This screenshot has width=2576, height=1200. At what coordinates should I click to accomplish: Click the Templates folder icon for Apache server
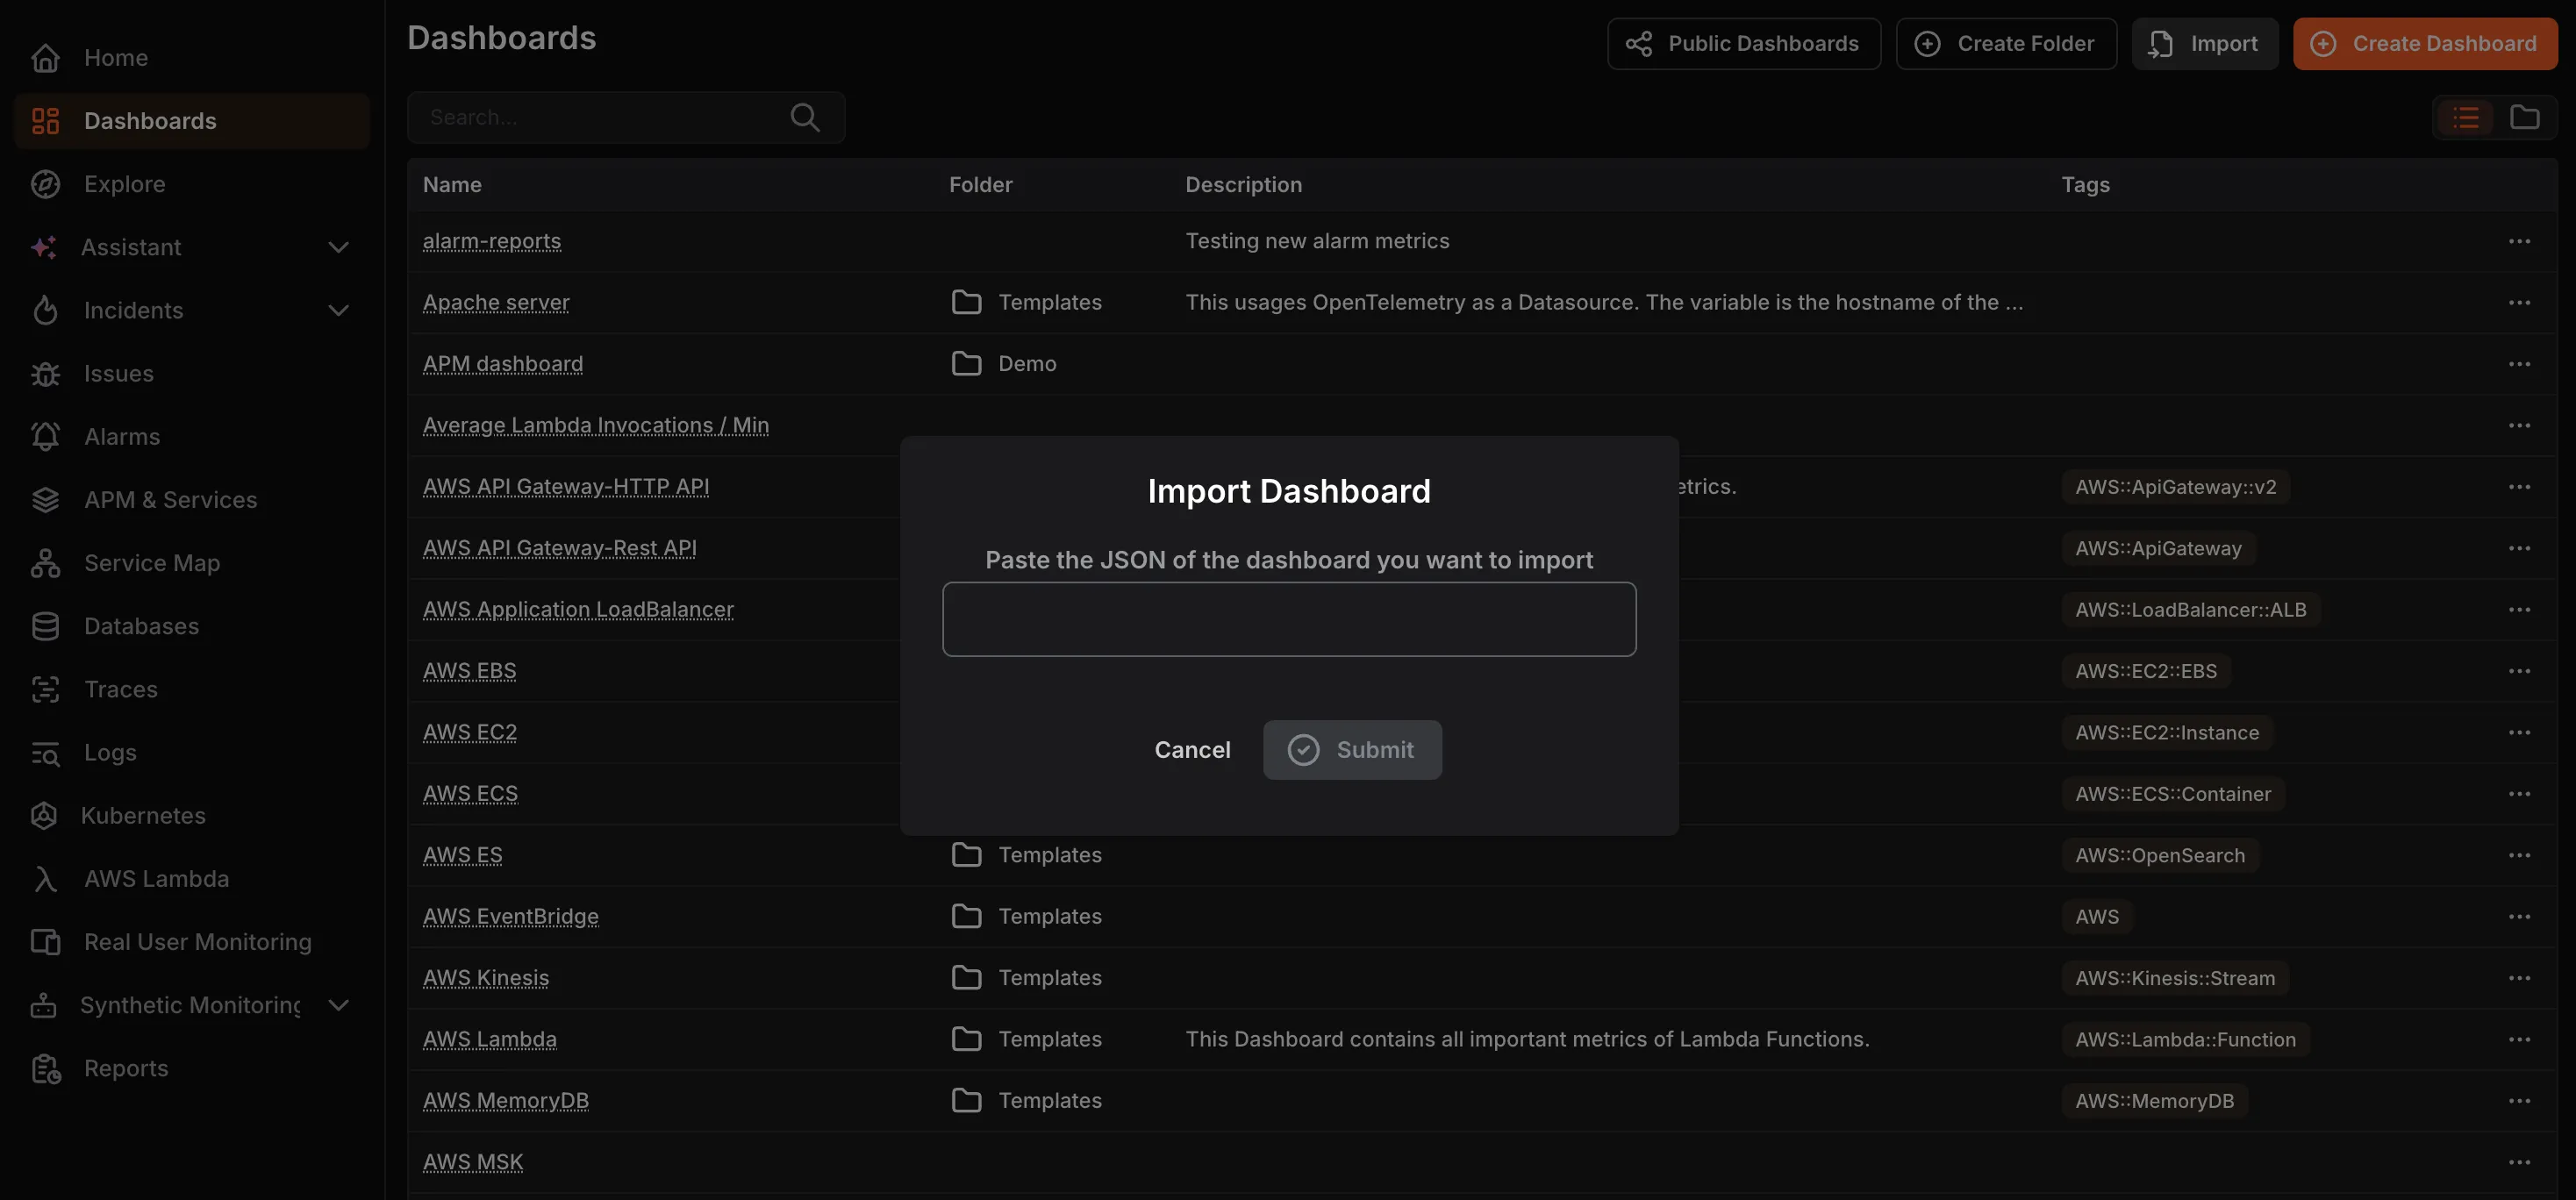[966, 302]
